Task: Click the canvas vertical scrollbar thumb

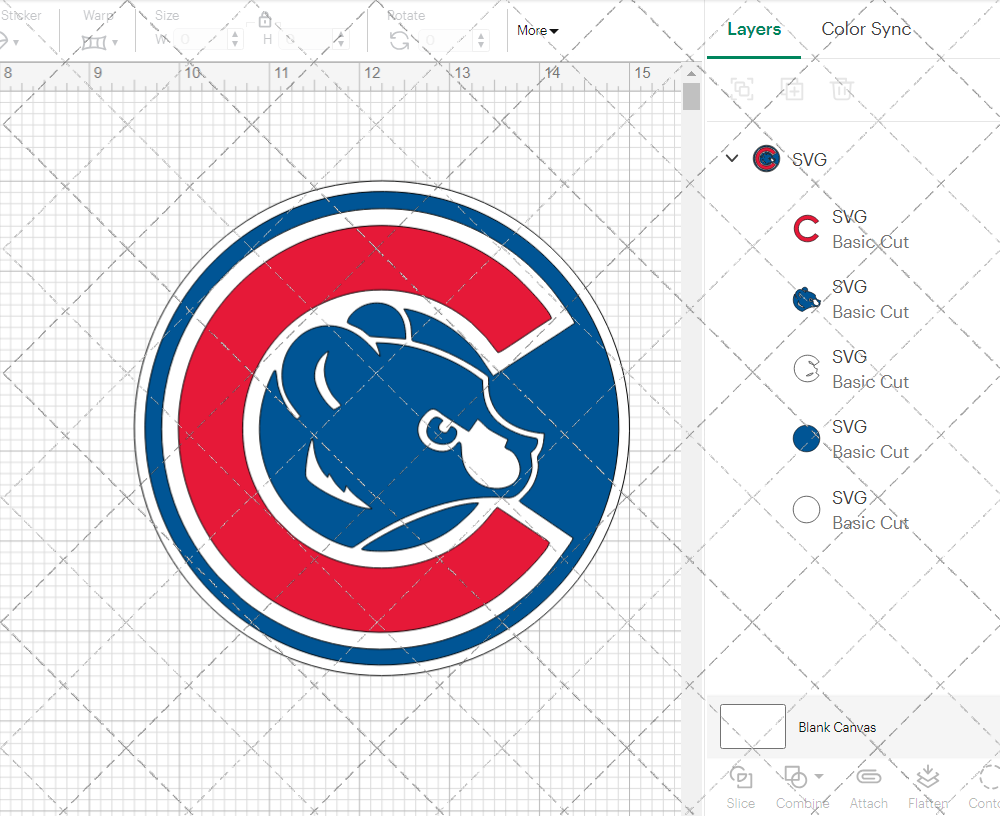Action: click(691, 97)
